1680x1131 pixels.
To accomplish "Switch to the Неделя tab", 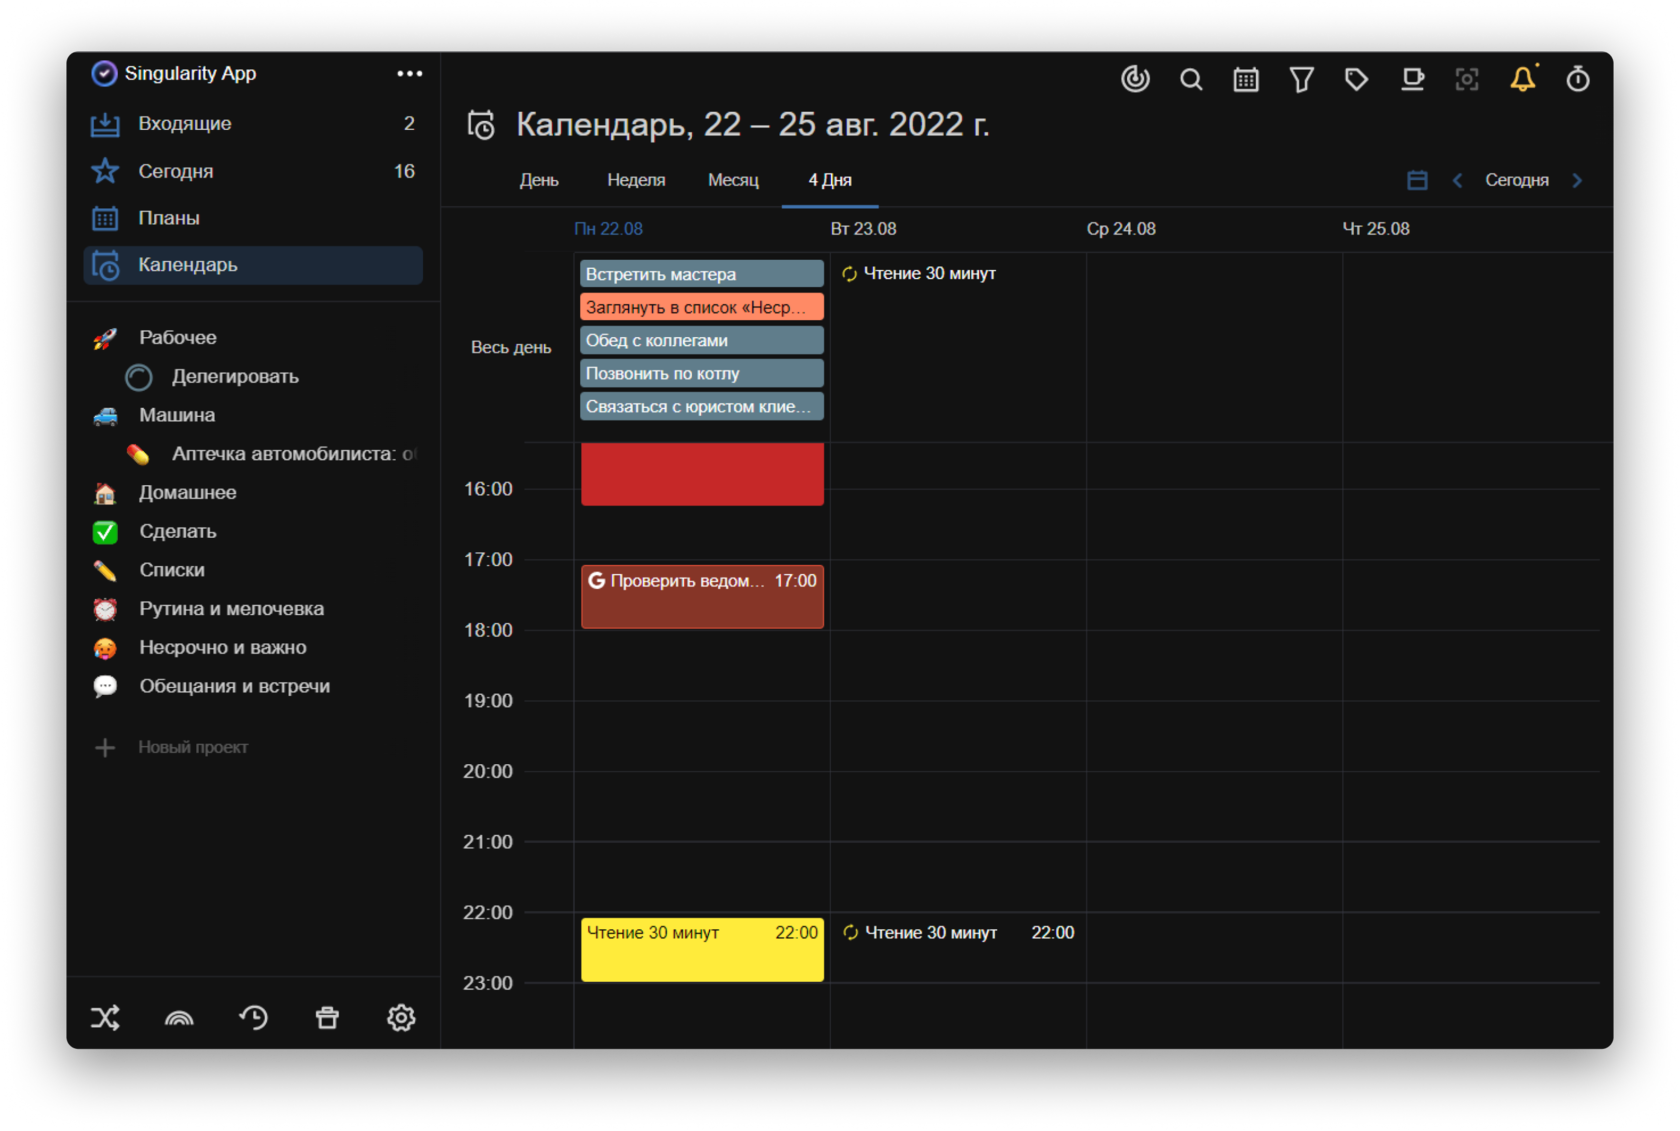I will [x=636, y=180].
